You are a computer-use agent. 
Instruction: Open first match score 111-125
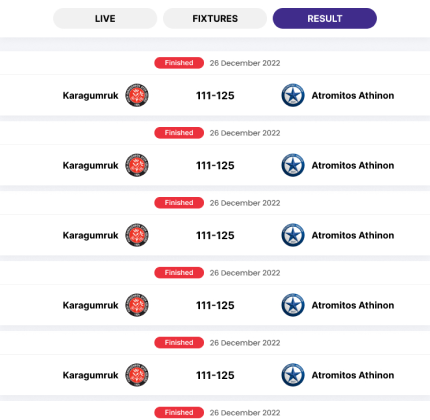(x=215, y=96)
